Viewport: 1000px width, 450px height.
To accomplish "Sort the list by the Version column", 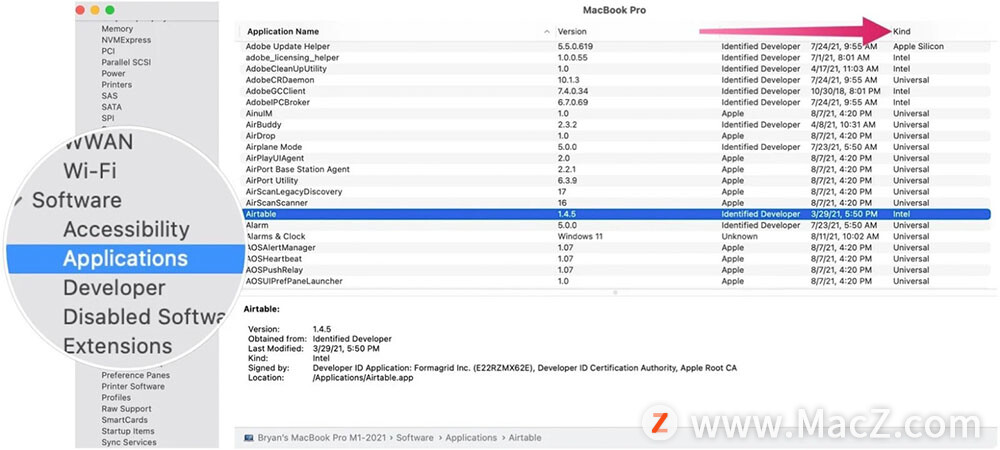I will [572, 31].
